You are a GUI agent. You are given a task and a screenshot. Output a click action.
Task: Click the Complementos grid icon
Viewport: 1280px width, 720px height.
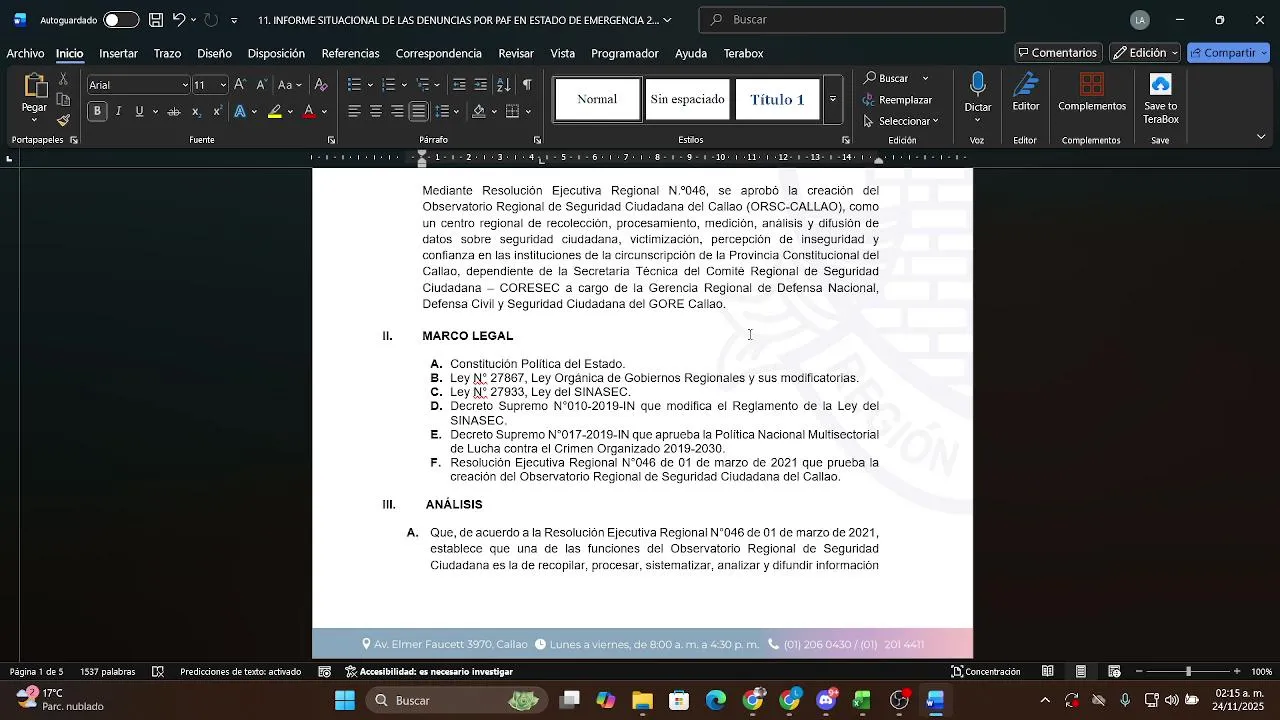click(1092, 84)
